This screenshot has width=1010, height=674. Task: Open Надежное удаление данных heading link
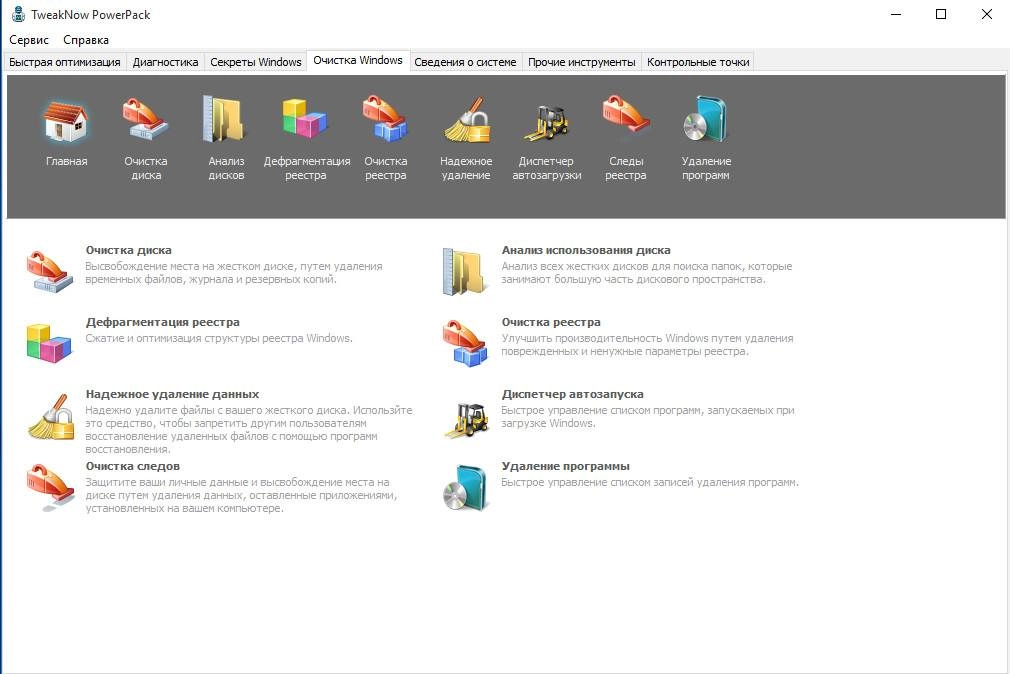pyautogui.click(x=172, y=394)
